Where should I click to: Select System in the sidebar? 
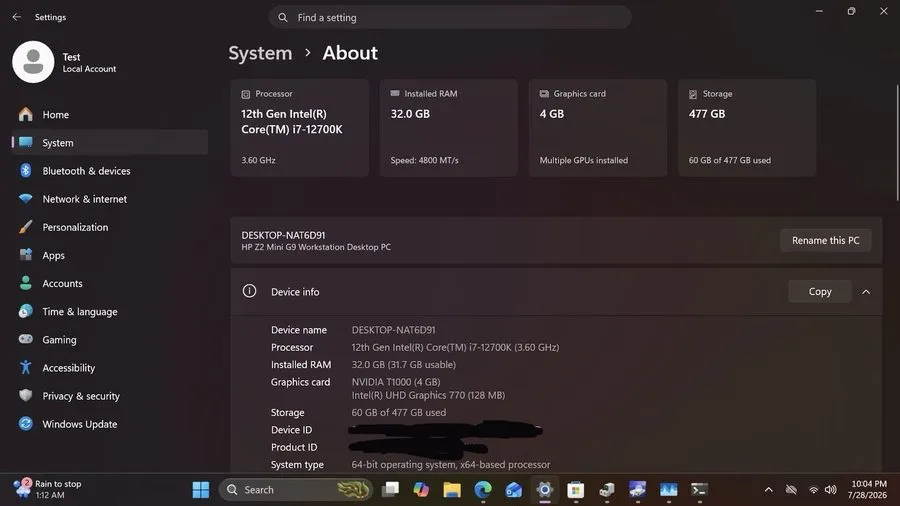pos(110,143)
